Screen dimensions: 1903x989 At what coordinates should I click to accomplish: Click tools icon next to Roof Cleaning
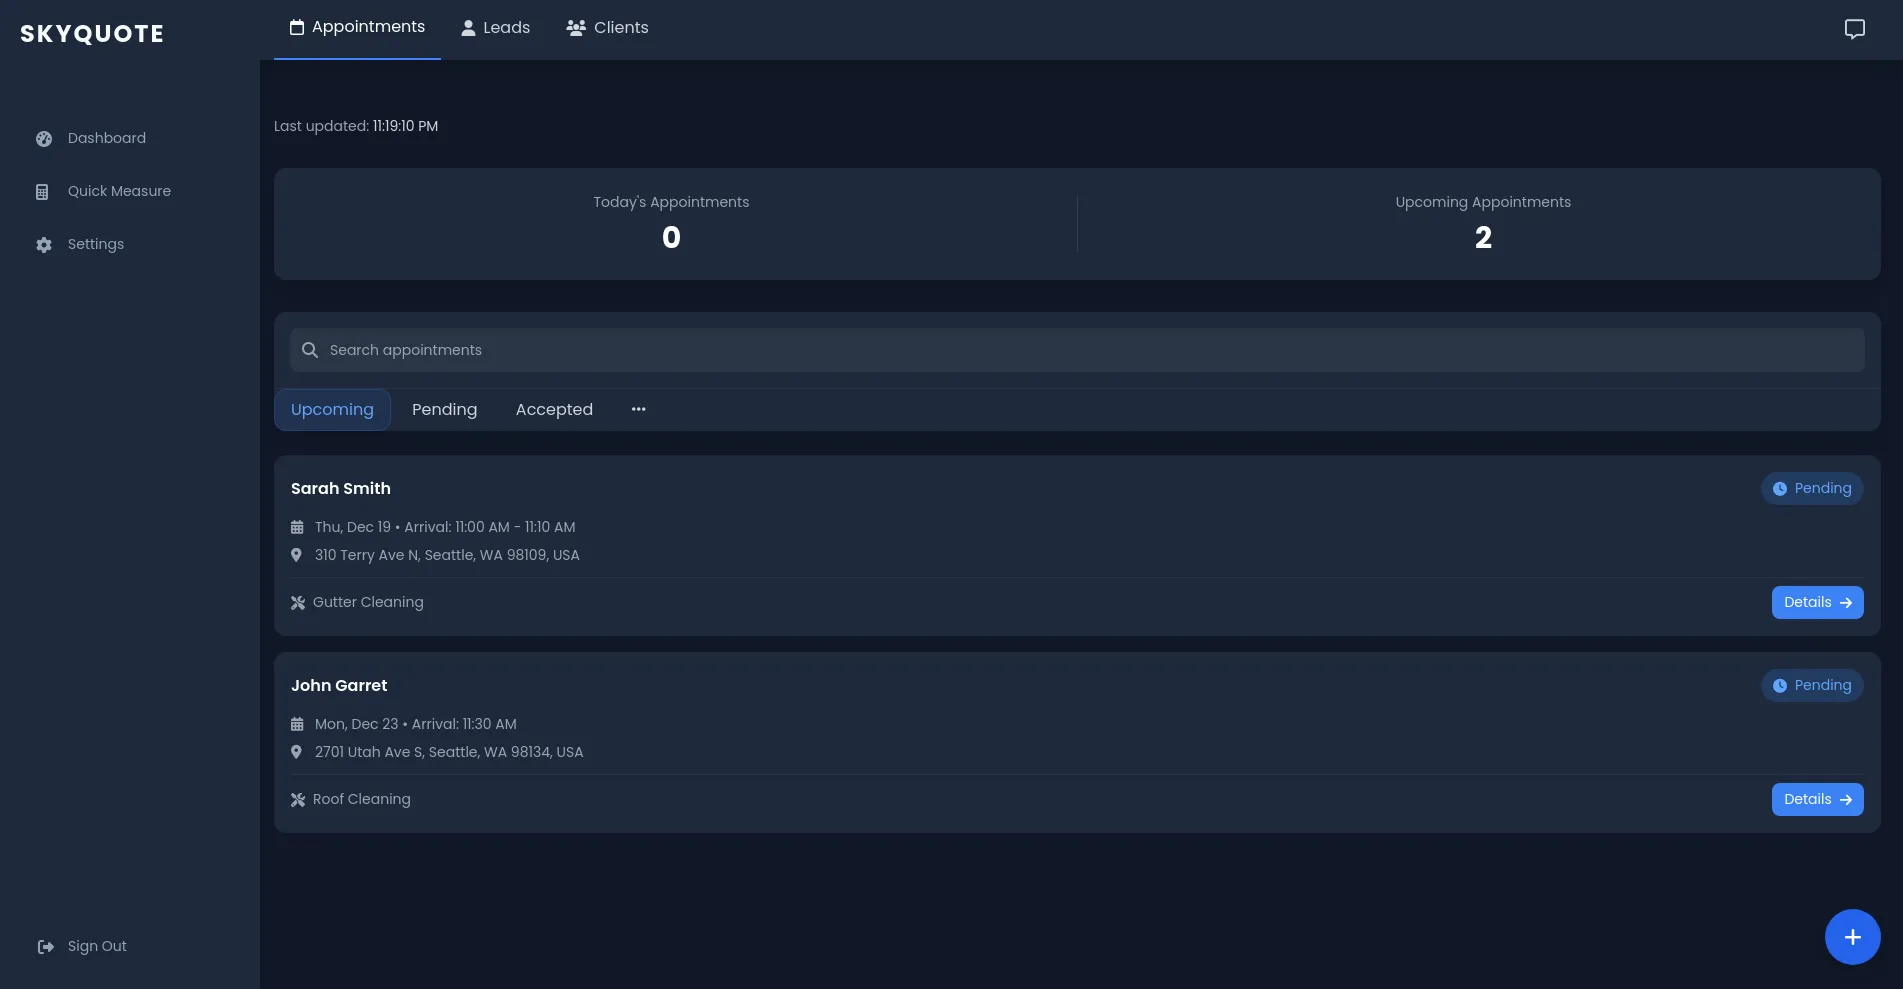pos(298,800)
